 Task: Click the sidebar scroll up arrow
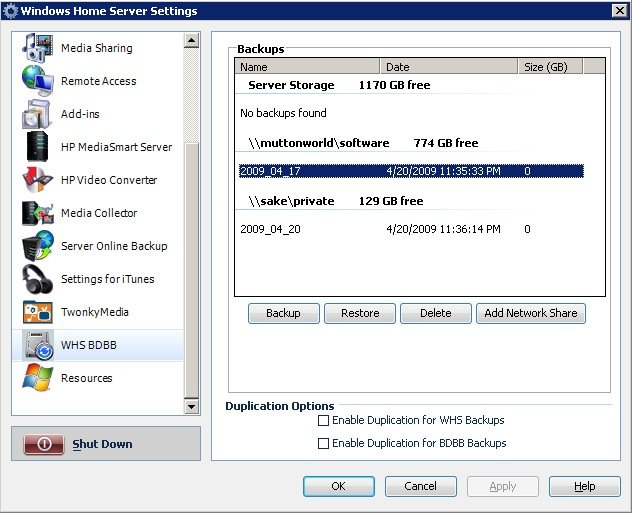pyautogui.click(x=191, y=40)
